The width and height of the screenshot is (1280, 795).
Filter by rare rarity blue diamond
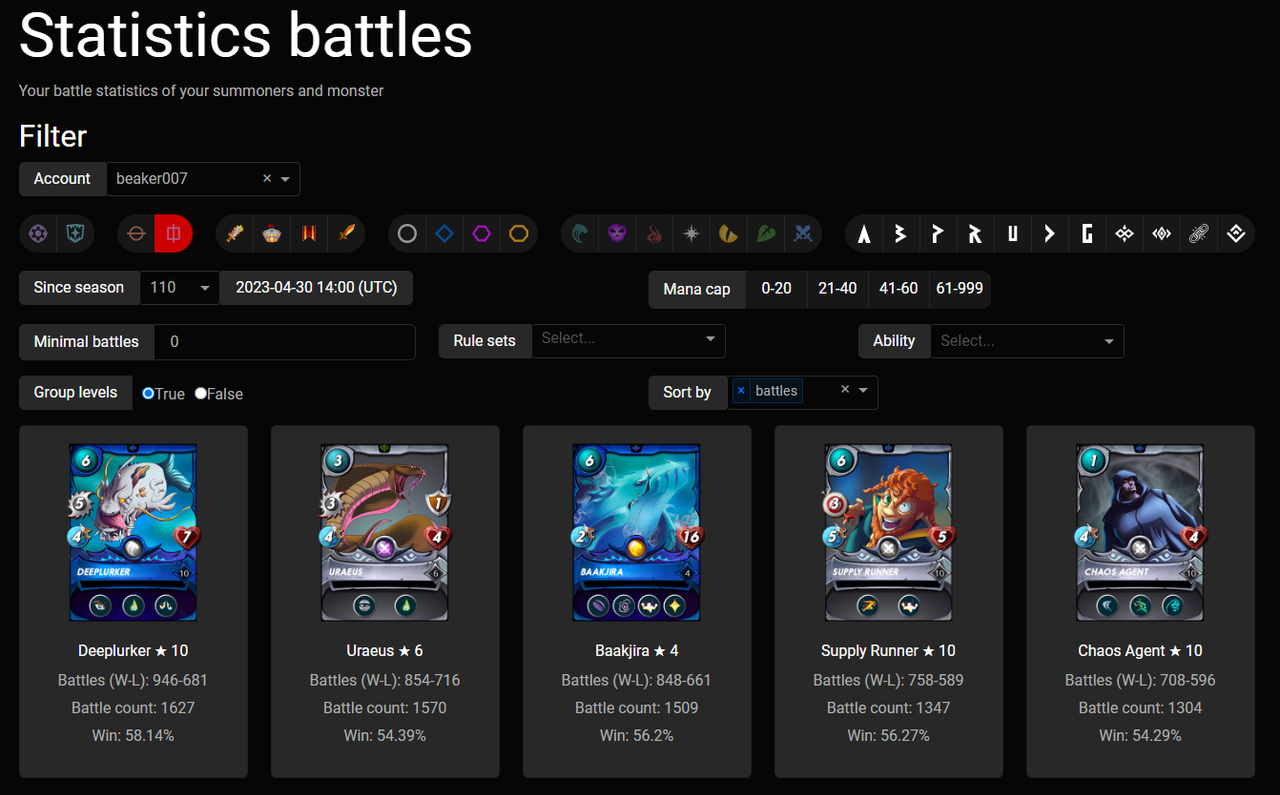pyautogui.click(x=445, y=234)
